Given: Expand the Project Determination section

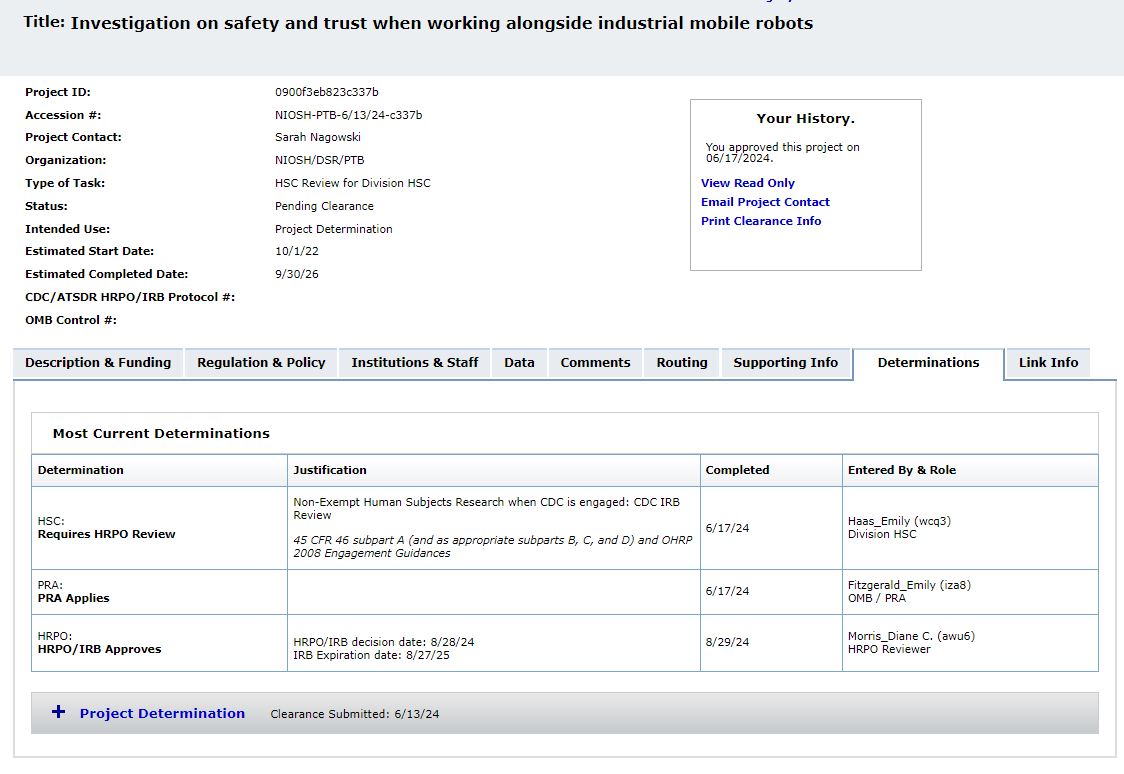Looking at the screenshot, I should [162, 713].
